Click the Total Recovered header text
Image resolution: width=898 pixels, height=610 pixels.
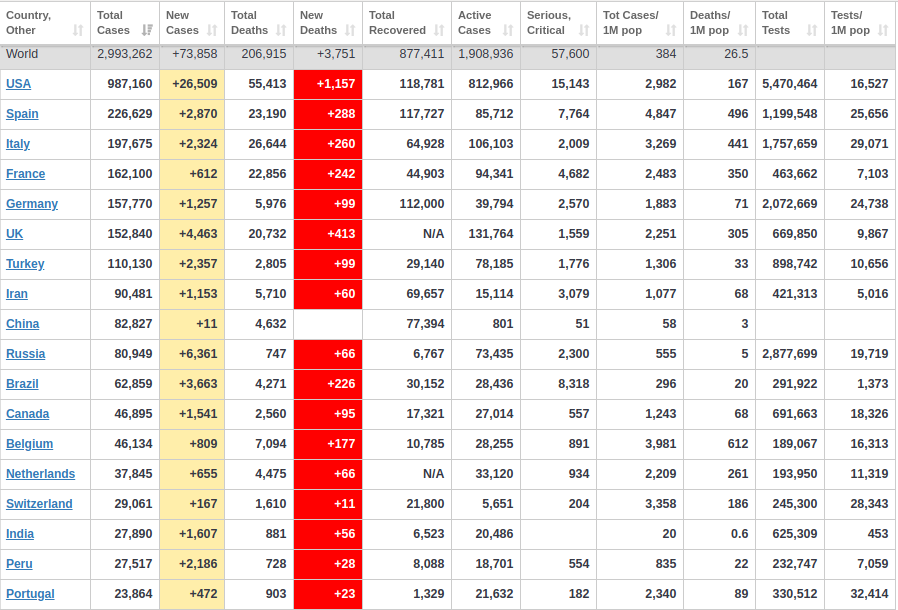(397, 23)
